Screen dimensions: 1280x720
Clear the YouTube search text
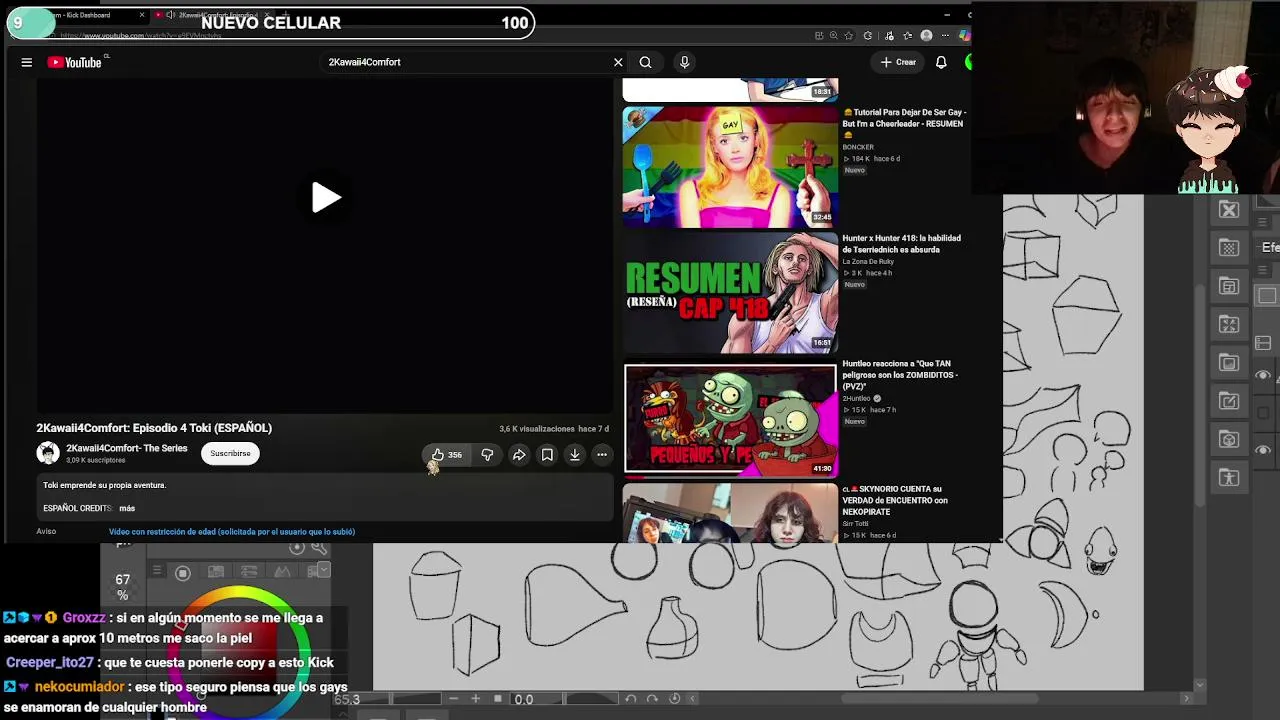pyautogui.click(x=618, y=62)
